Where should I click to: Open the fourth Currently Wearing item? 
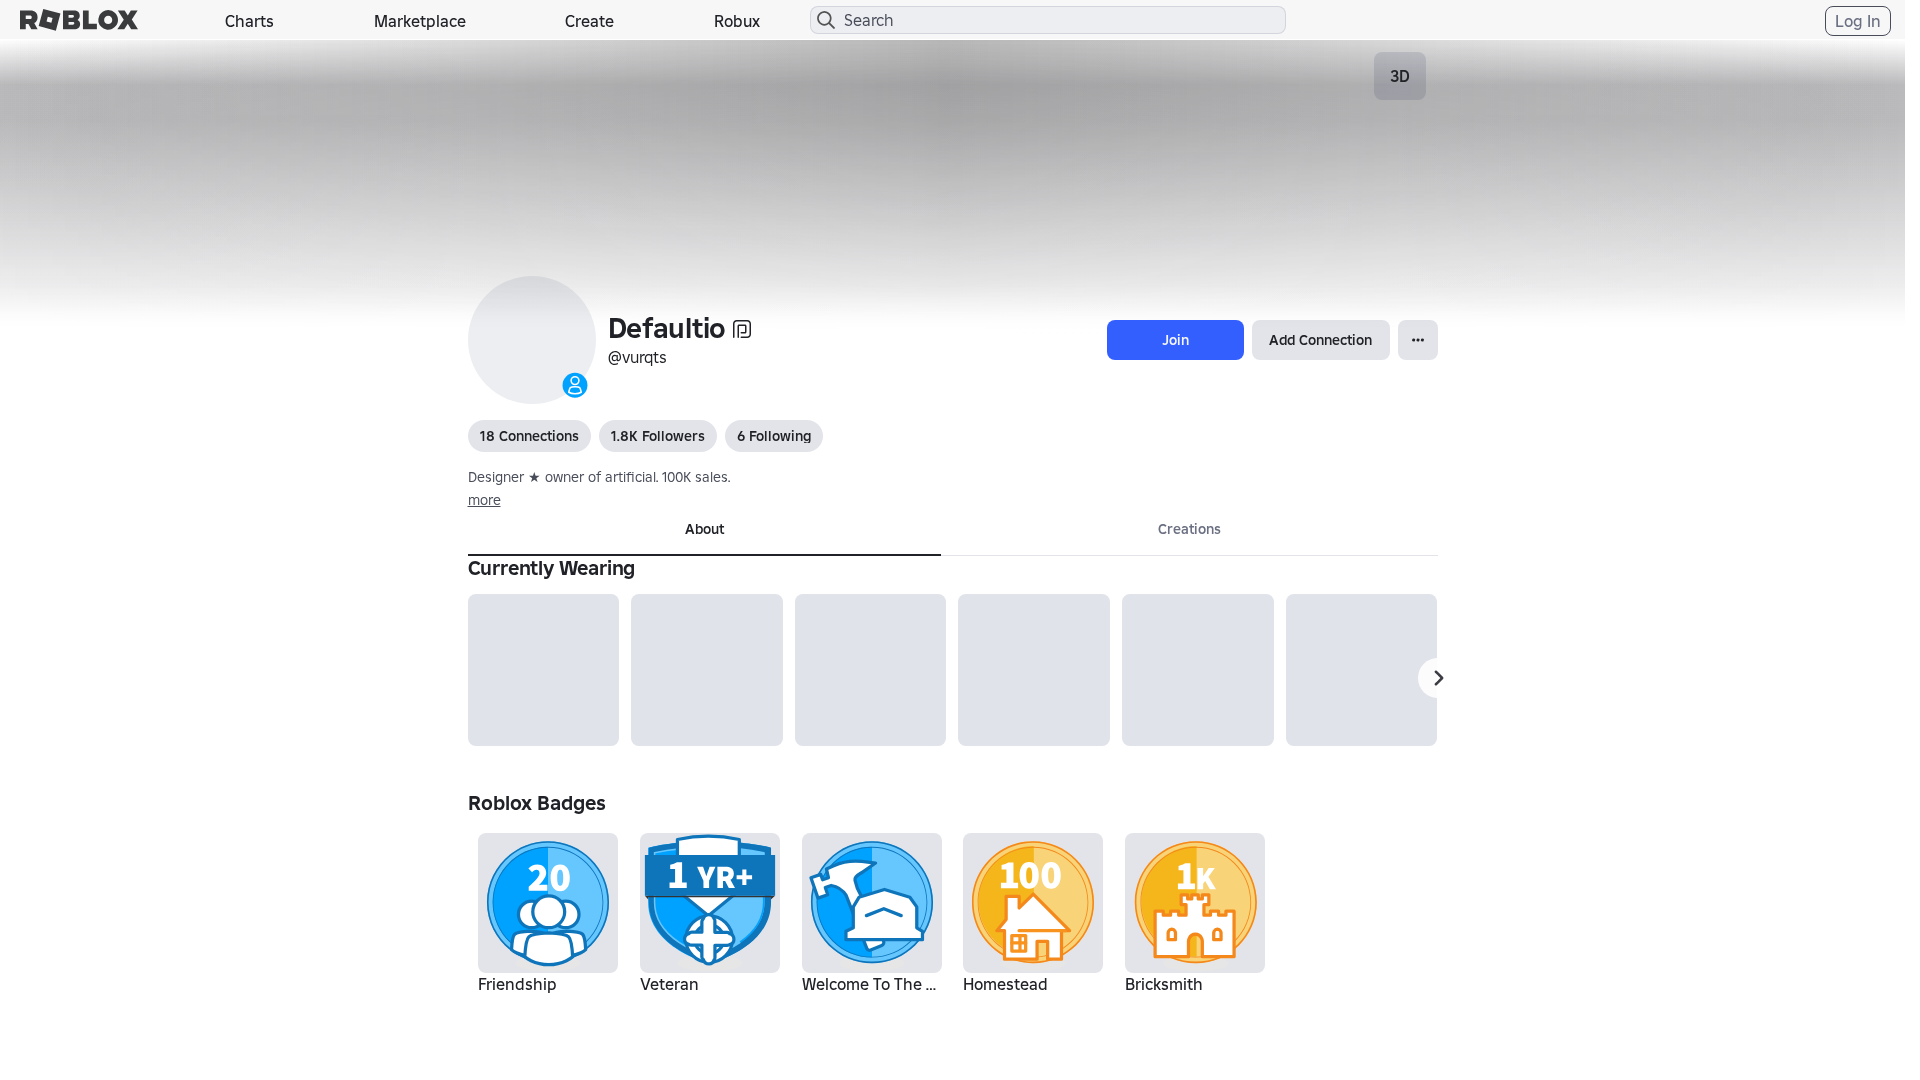pyautogui.click(x=1034, y=670)
